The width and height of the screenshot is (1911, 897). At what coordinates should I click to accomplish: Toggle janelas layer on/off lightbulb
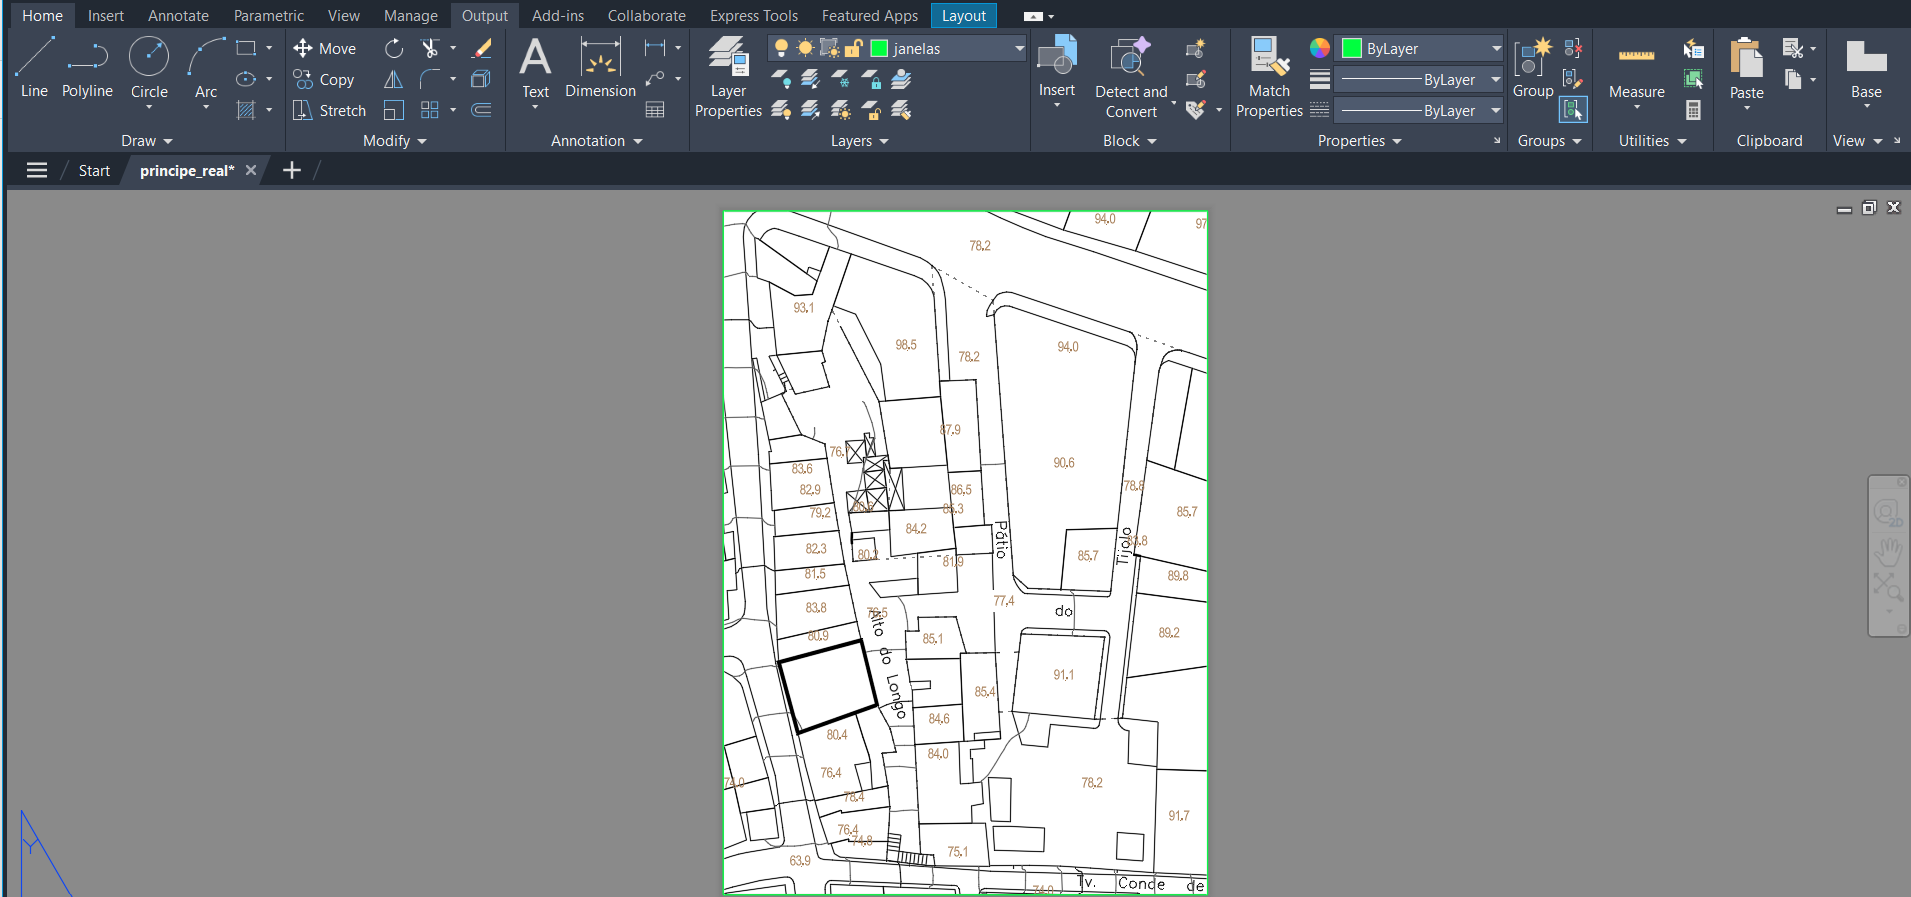pos(781,48)
